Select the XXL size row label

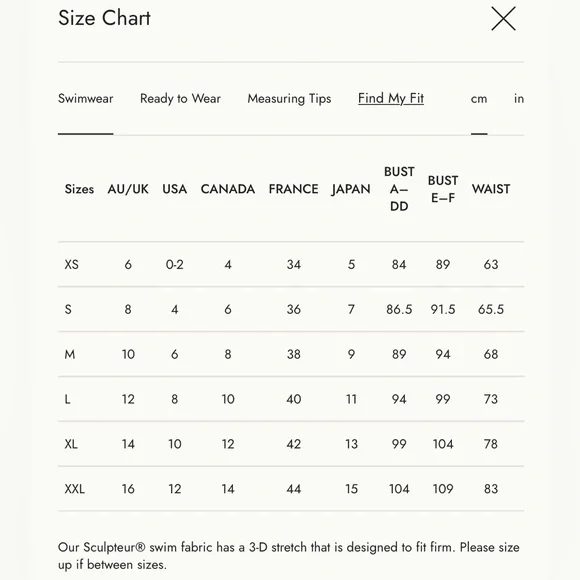coord(74,489)
